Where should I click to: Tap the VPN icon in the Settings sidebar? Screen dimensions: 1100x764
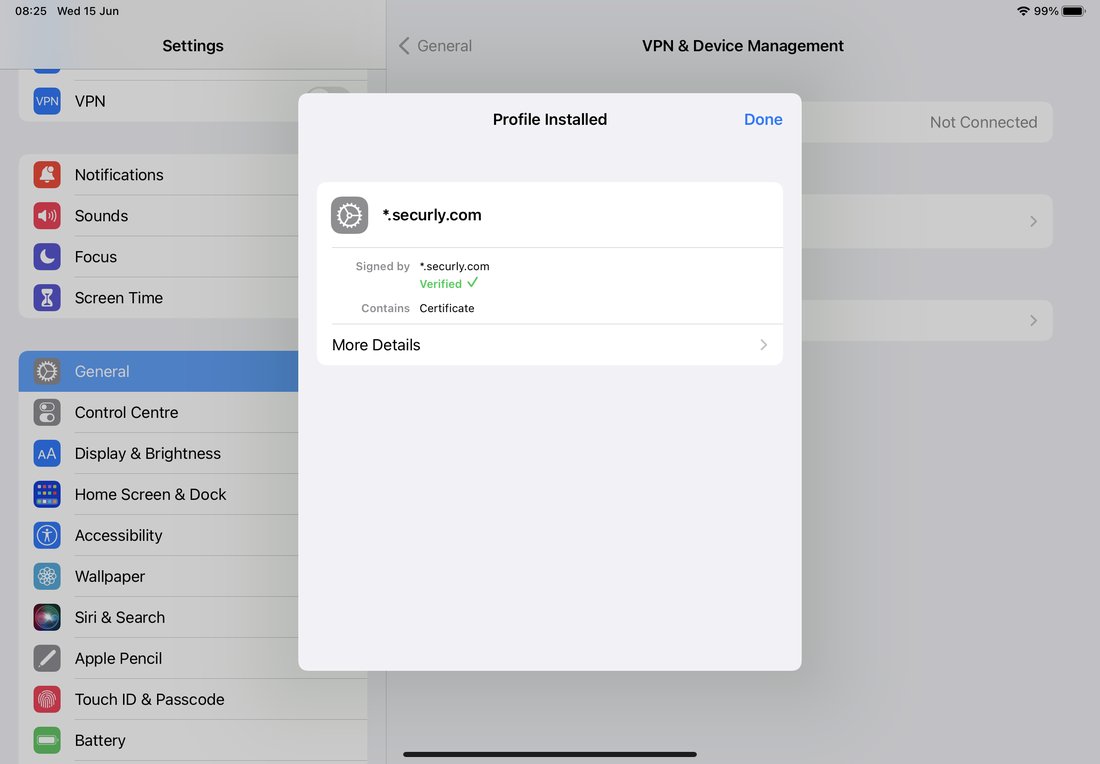(x=47, y=101)
